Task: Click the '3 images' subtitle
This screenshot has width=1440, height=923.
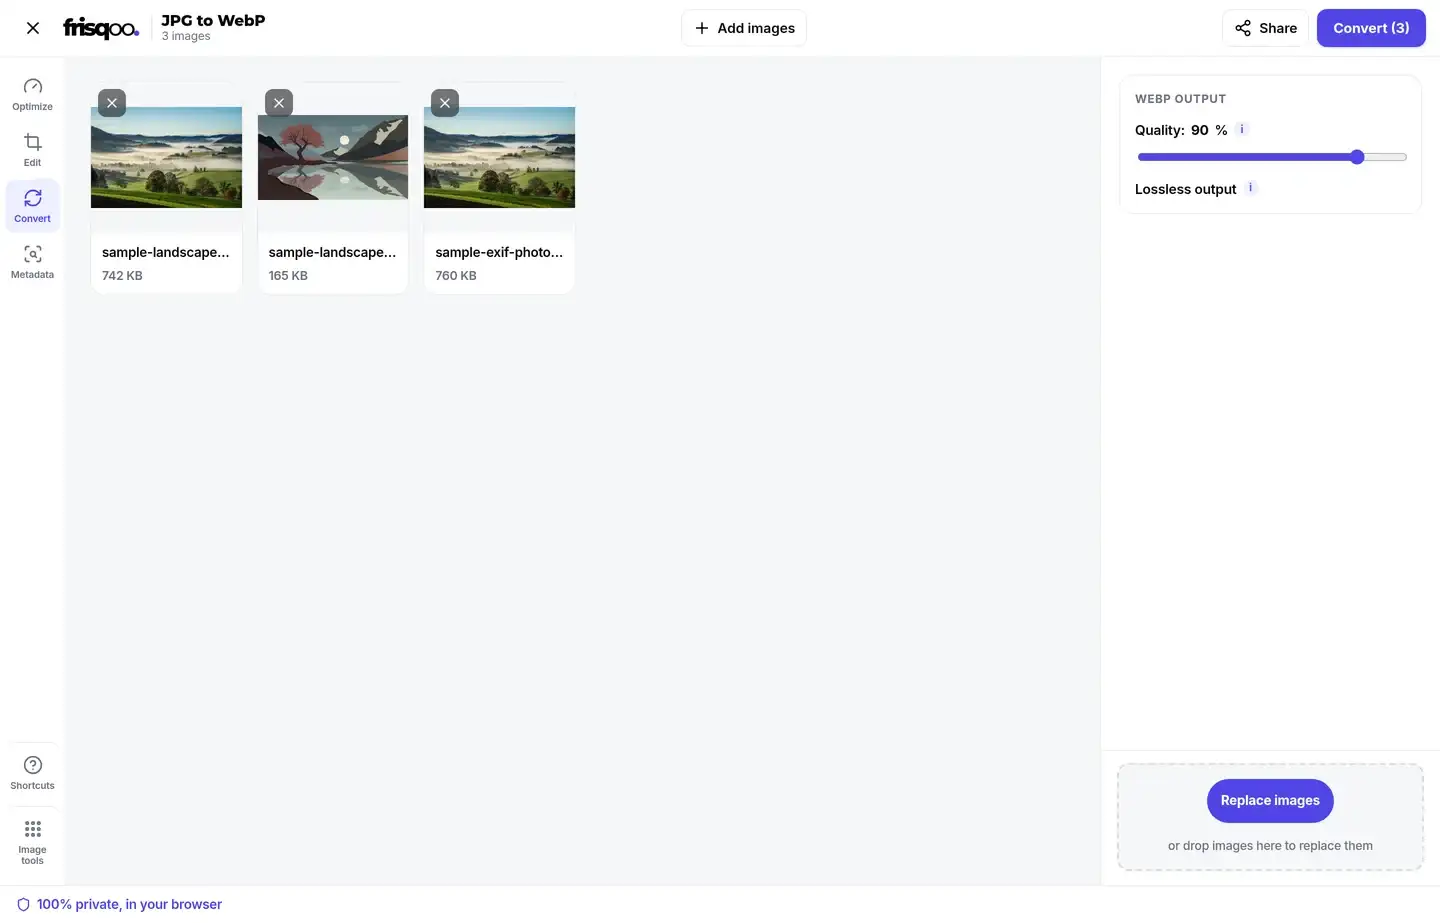Action: pyautogui.click(x=186, y=36)
